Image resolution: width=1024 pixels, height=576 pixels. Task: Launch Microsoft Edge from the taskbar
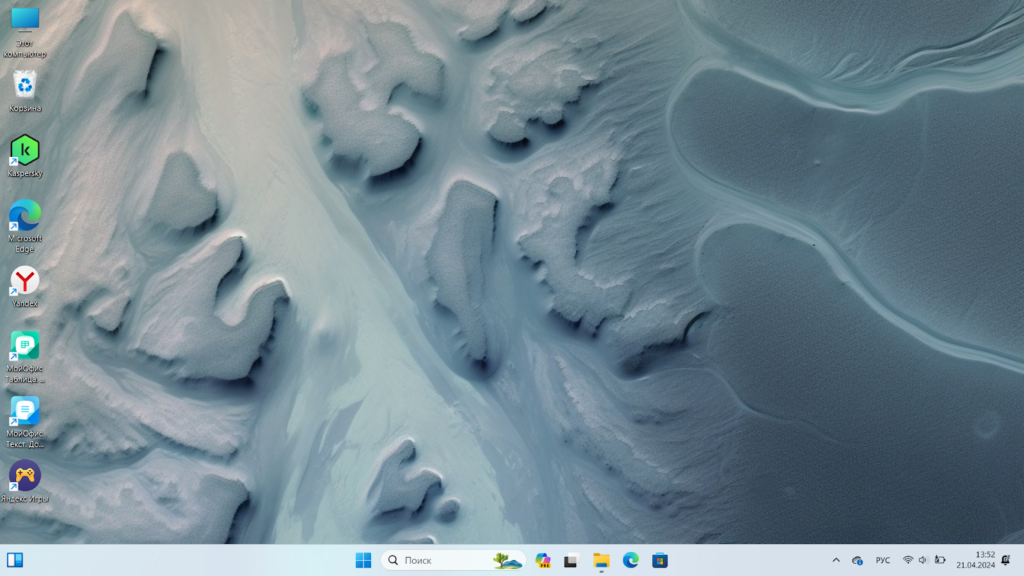631,560
